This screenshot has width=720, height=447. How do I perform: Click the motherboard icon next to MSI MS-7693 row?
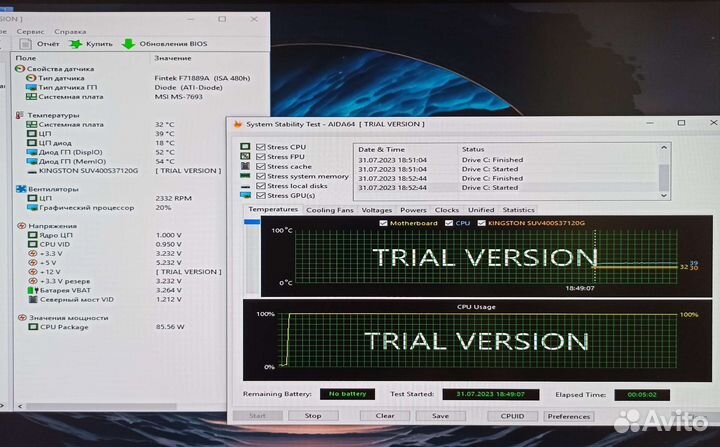click(31, 96)
